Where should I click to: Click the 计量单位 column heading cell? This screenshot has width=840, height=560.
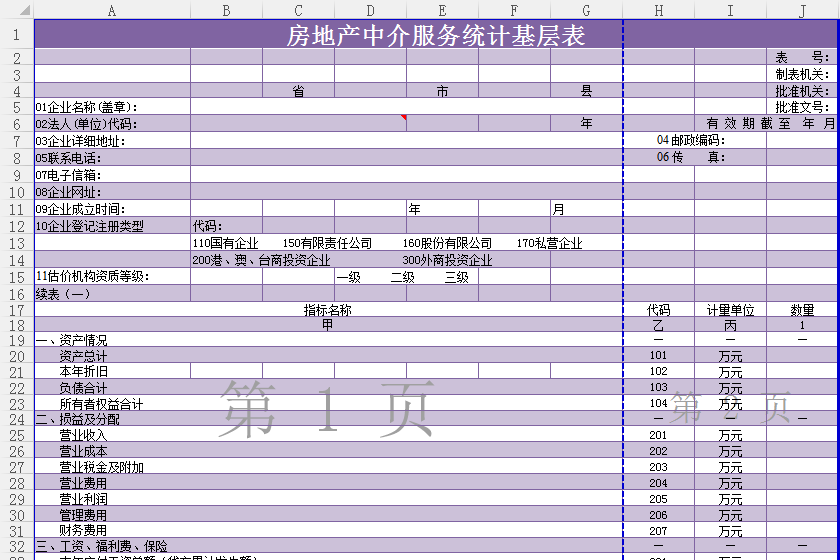(730, 310)
